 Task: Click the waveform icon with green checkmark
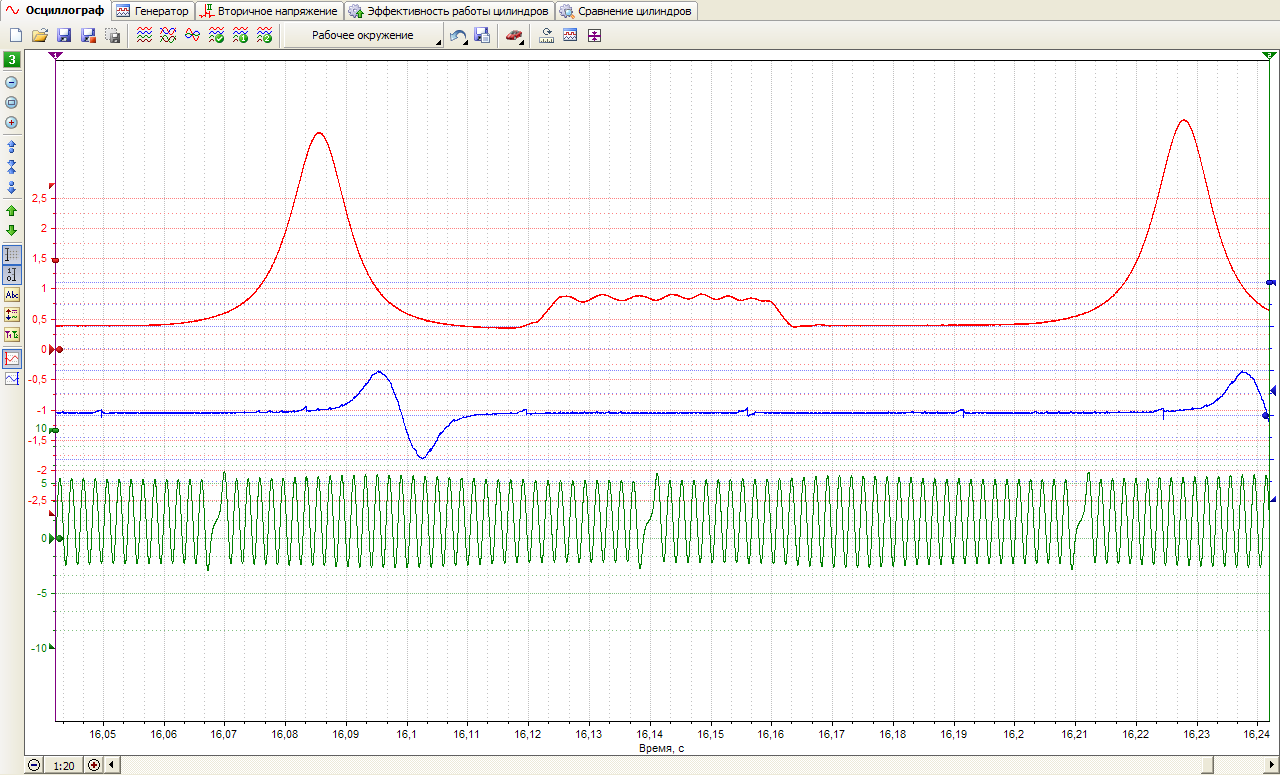[x=216, y=36]
